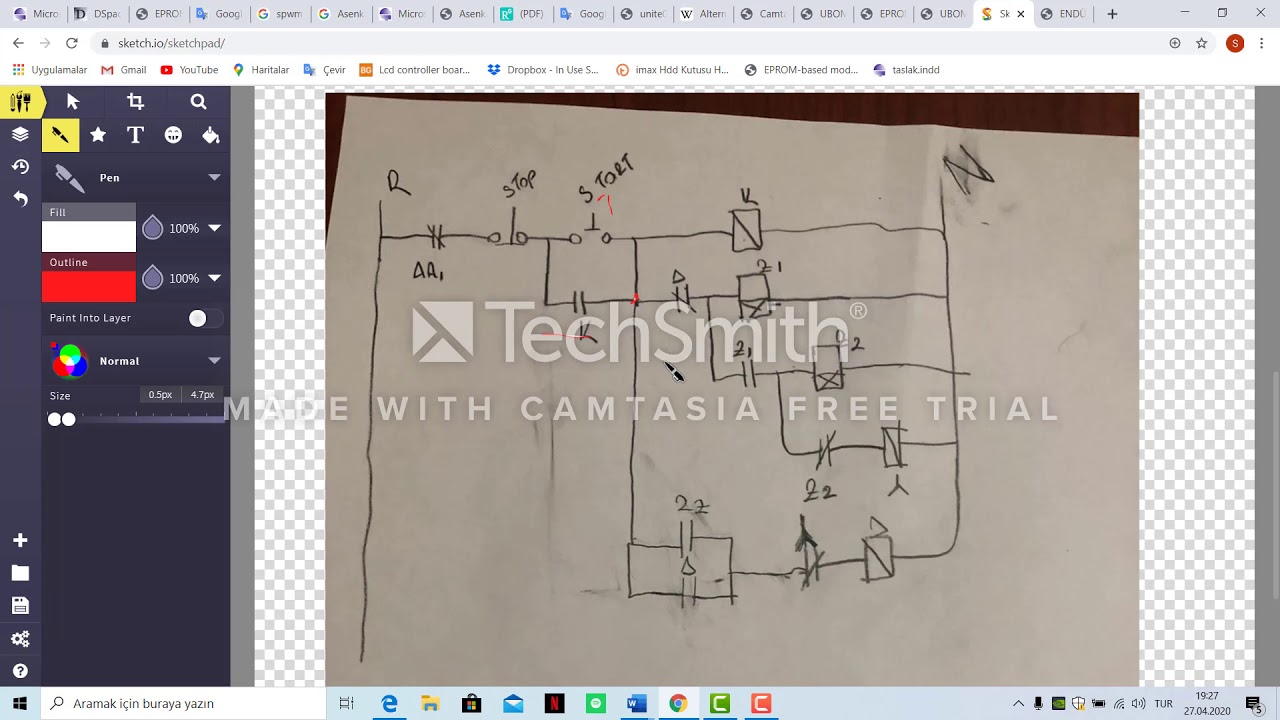The width and height of the screenshot is (1280, 720).
Task: Select the Text tool
Action: click(135, 135)
